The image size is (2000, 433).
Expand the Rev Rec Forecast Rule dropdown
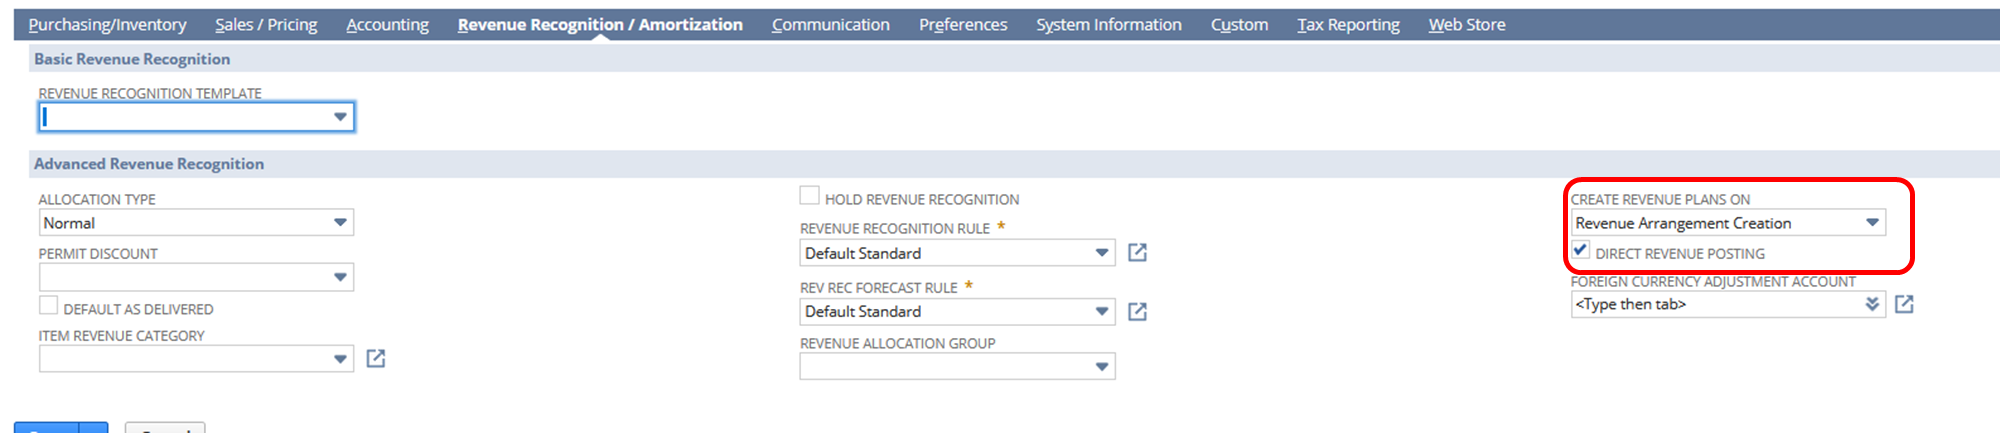1101,312
